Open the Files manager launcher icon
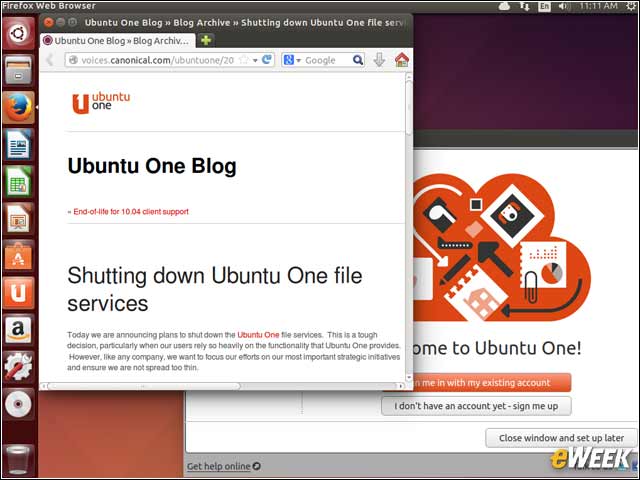The height and width of the screenshot is (480, 640). pos(18,70)
